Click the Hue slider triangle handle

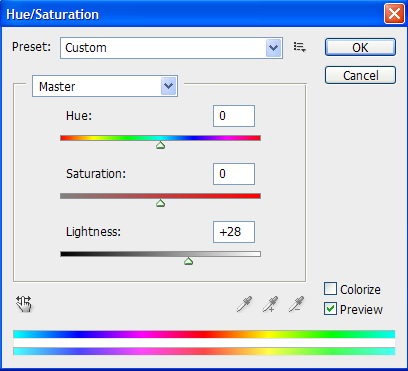click(x=161, y=145)
